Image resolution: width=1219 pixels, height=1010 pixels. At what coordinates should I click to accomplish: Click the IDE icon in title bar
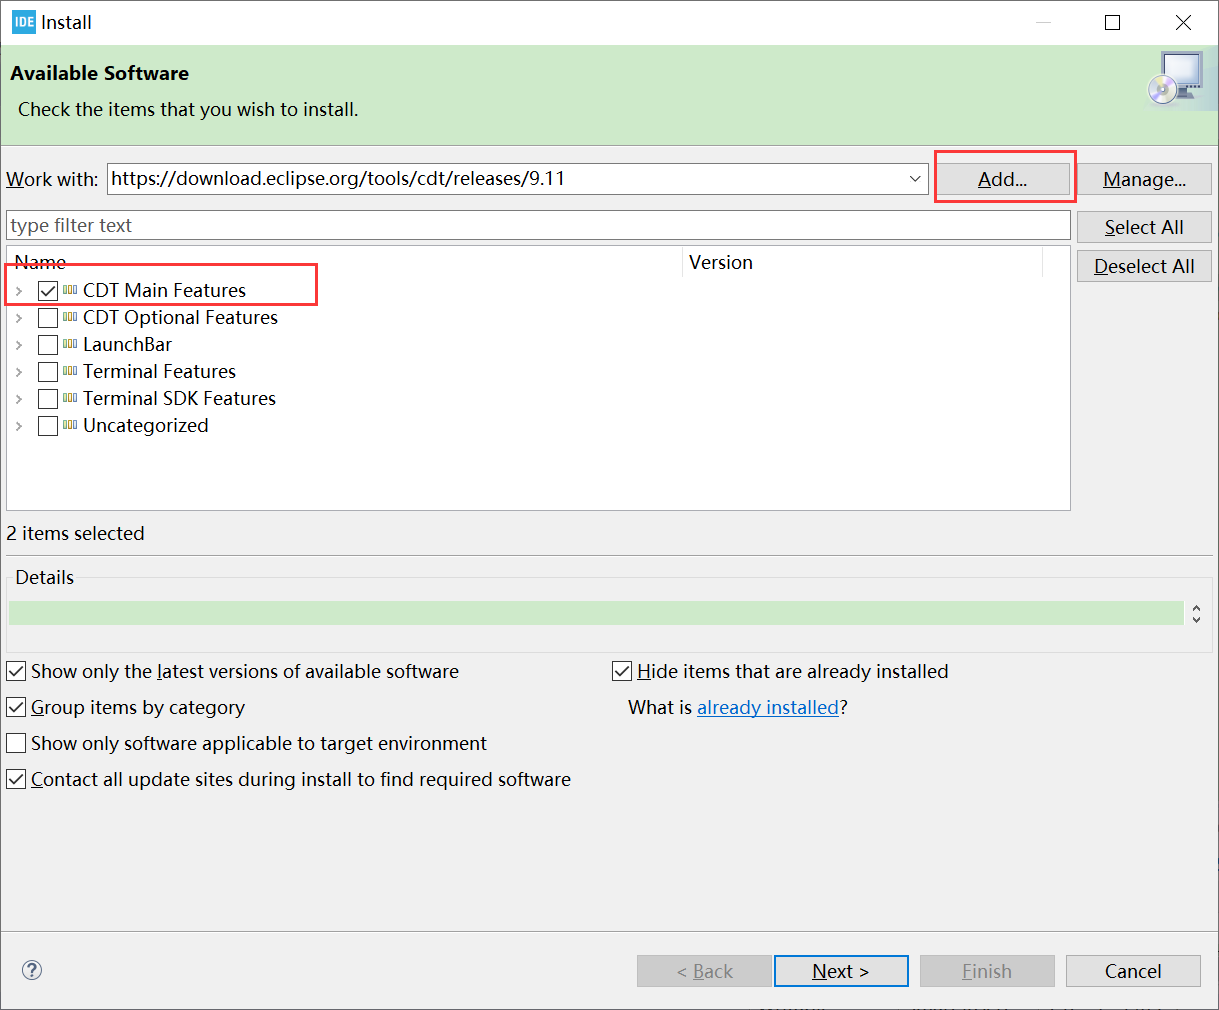[24, 22]
